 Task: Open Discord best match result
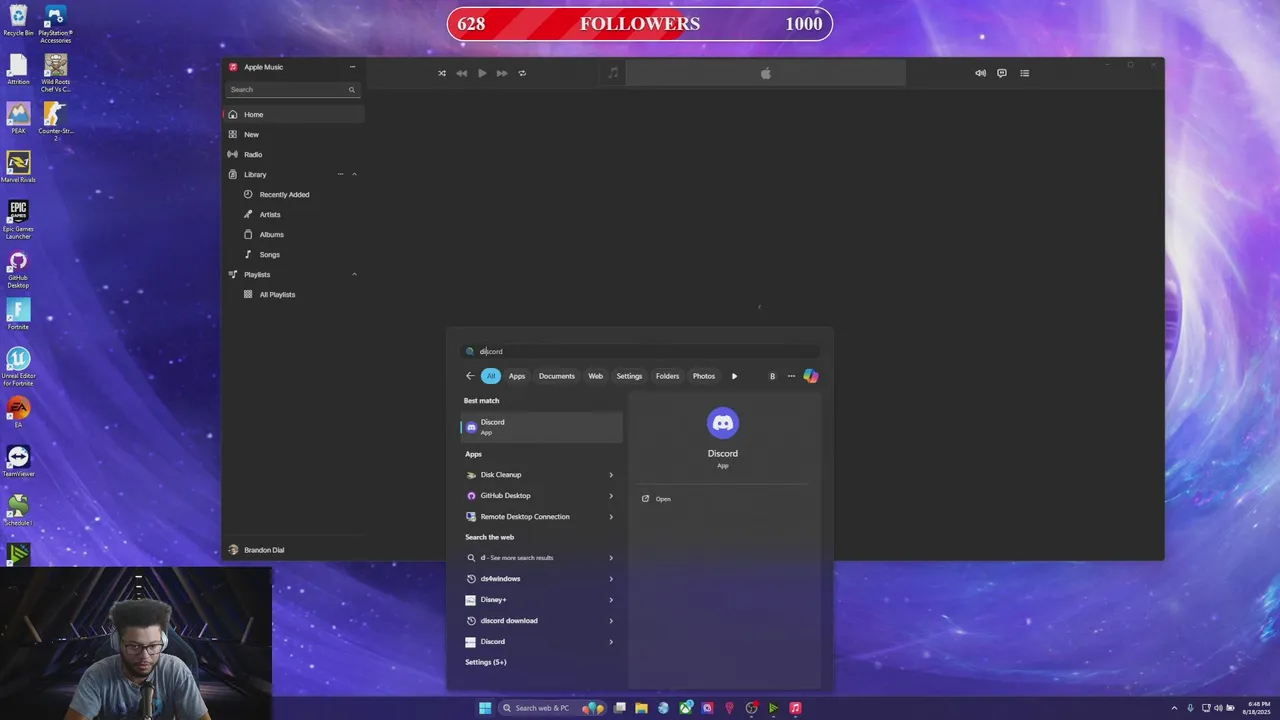coord(541,427)
